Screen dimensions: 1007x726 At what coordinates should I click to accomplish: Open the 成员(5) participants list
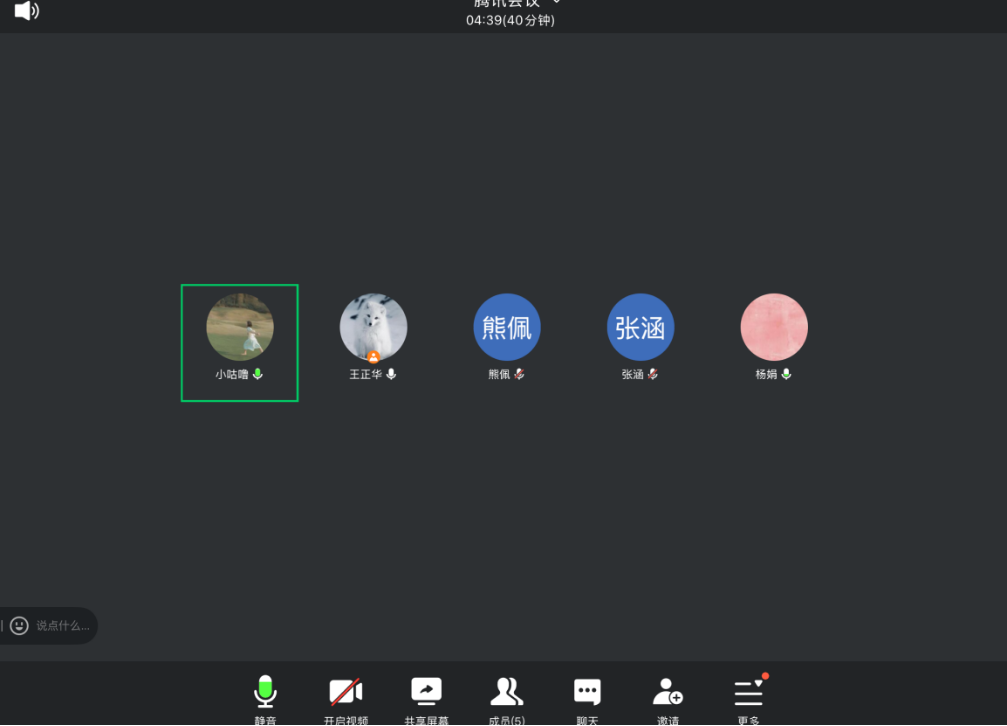click(x=506, y=692)
